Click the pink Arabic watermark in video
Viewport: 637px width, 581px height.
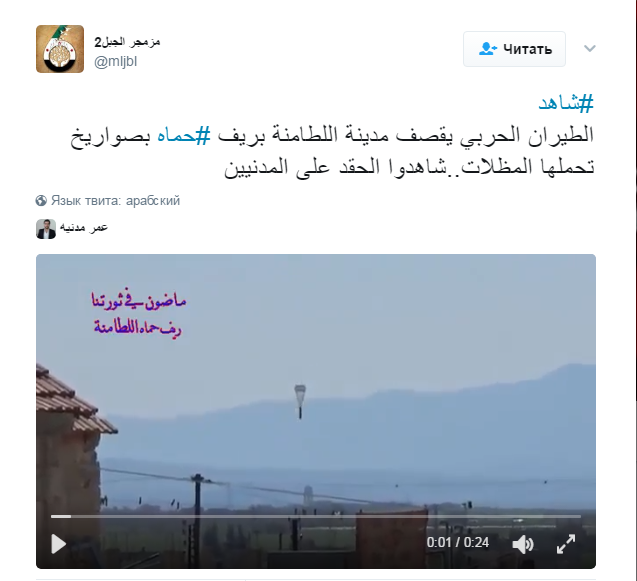[x=139, y=314]
